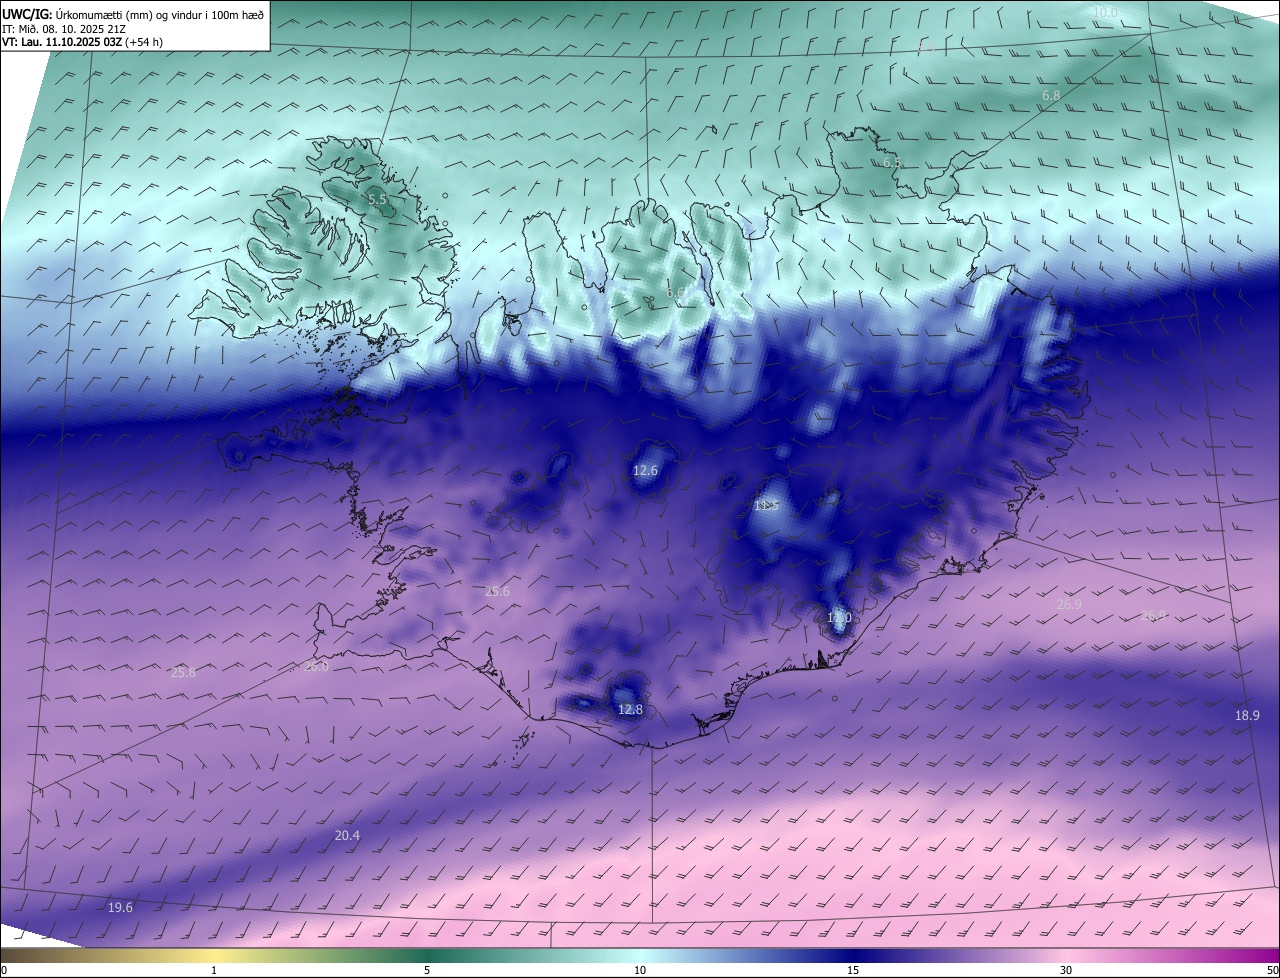Click the 20.4 value in the southern sea
This screenshot has height=978, width=1280.
pyautogui.click(x=347, y=835)
